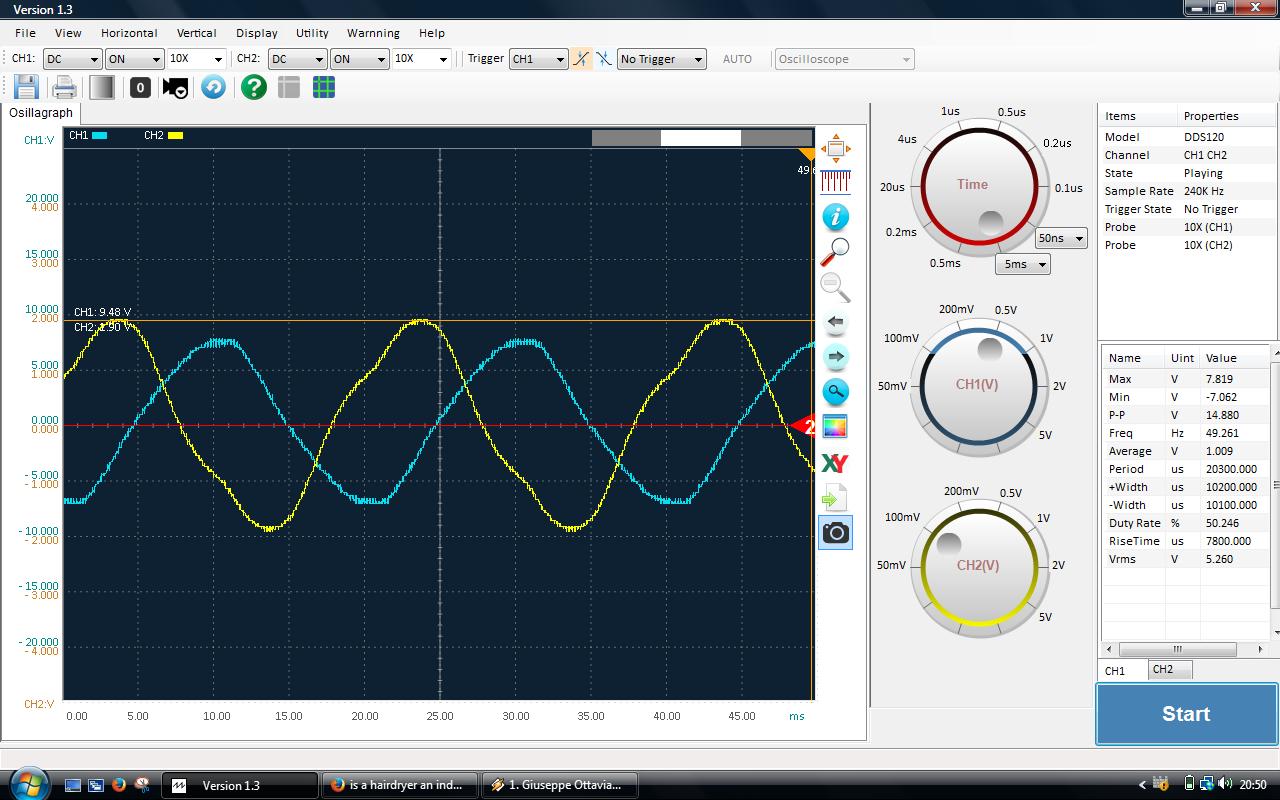Open CH2 coupling DC dropdown
Image resolution: width=1280 pixels, height=800 pixels.
297,59
